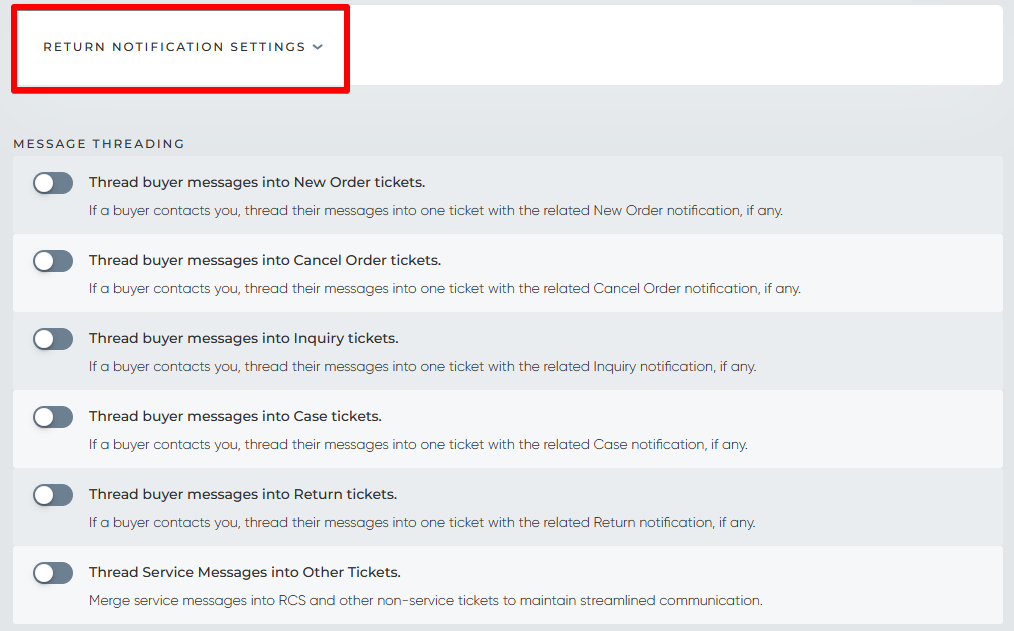Click 'Thread buyer messages into Return tickets.' label
The width and height of the screenshot is (1014, 631).
coord(243,494)
